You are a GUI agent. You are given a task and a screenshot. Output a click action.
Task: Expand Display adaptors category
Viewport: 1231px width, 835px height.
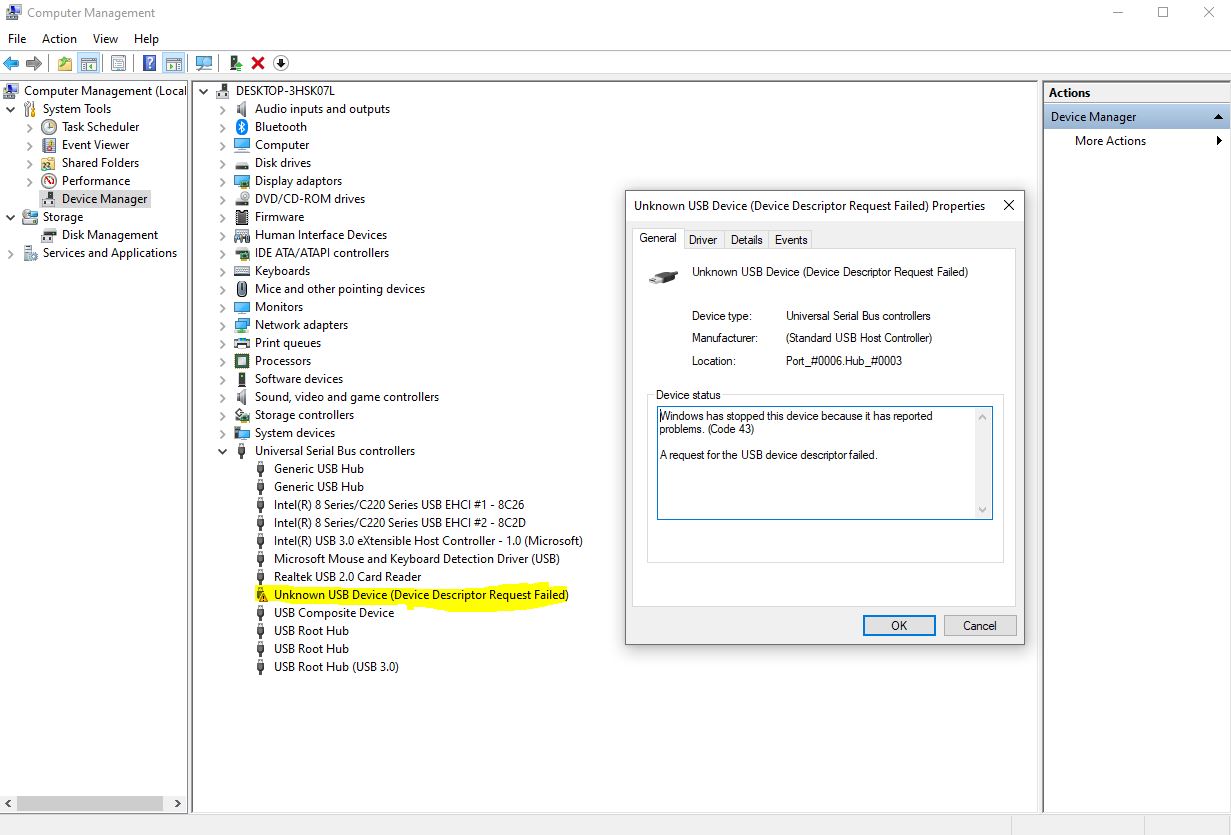click(222, 181)
